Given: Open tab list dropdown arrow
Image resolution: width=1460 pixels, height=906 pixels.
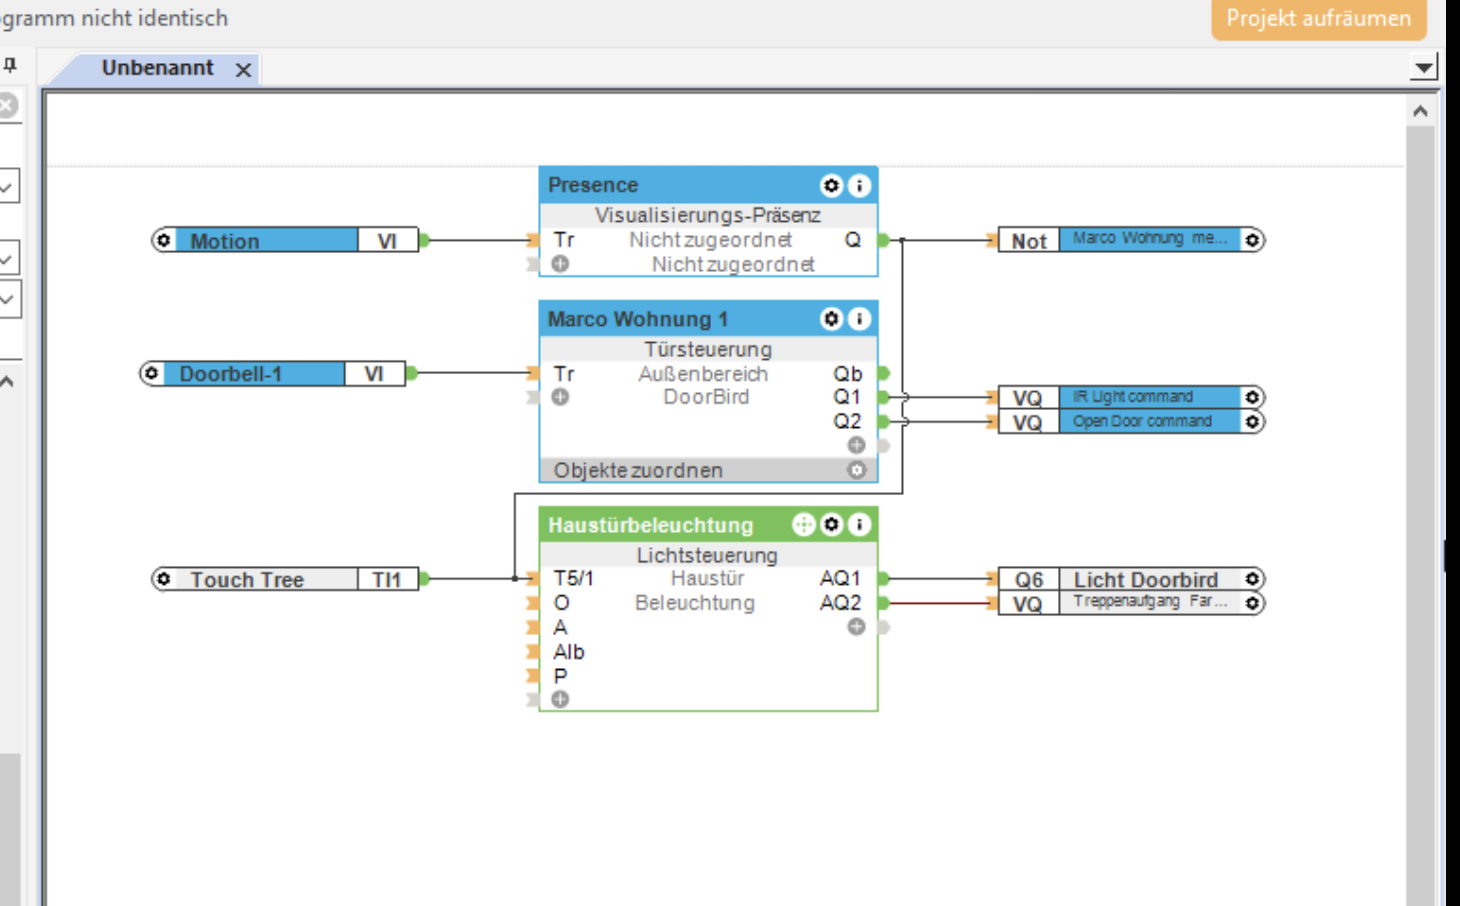Looking at the screenshot, I should pos(1423,68).
